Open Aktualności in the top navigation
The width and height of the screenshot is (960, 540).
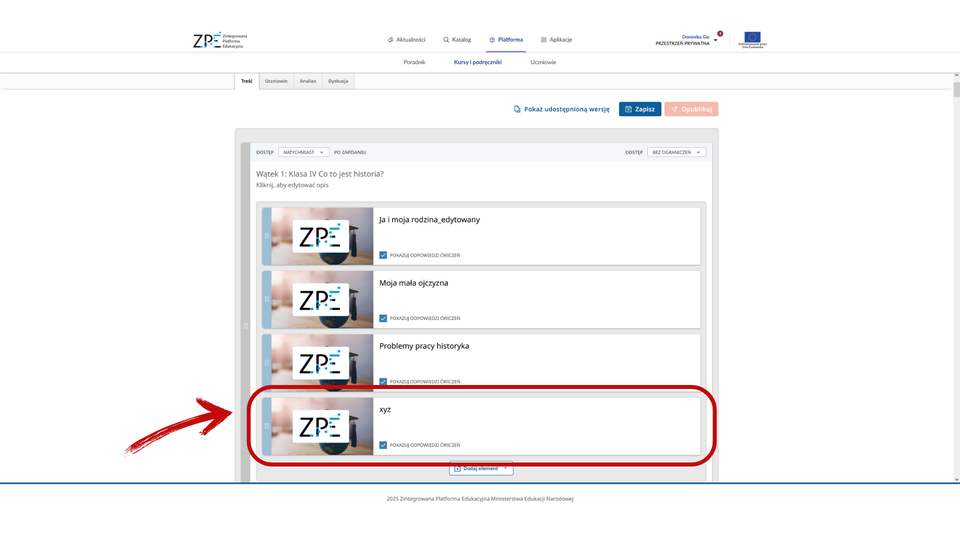coord(409,40)
